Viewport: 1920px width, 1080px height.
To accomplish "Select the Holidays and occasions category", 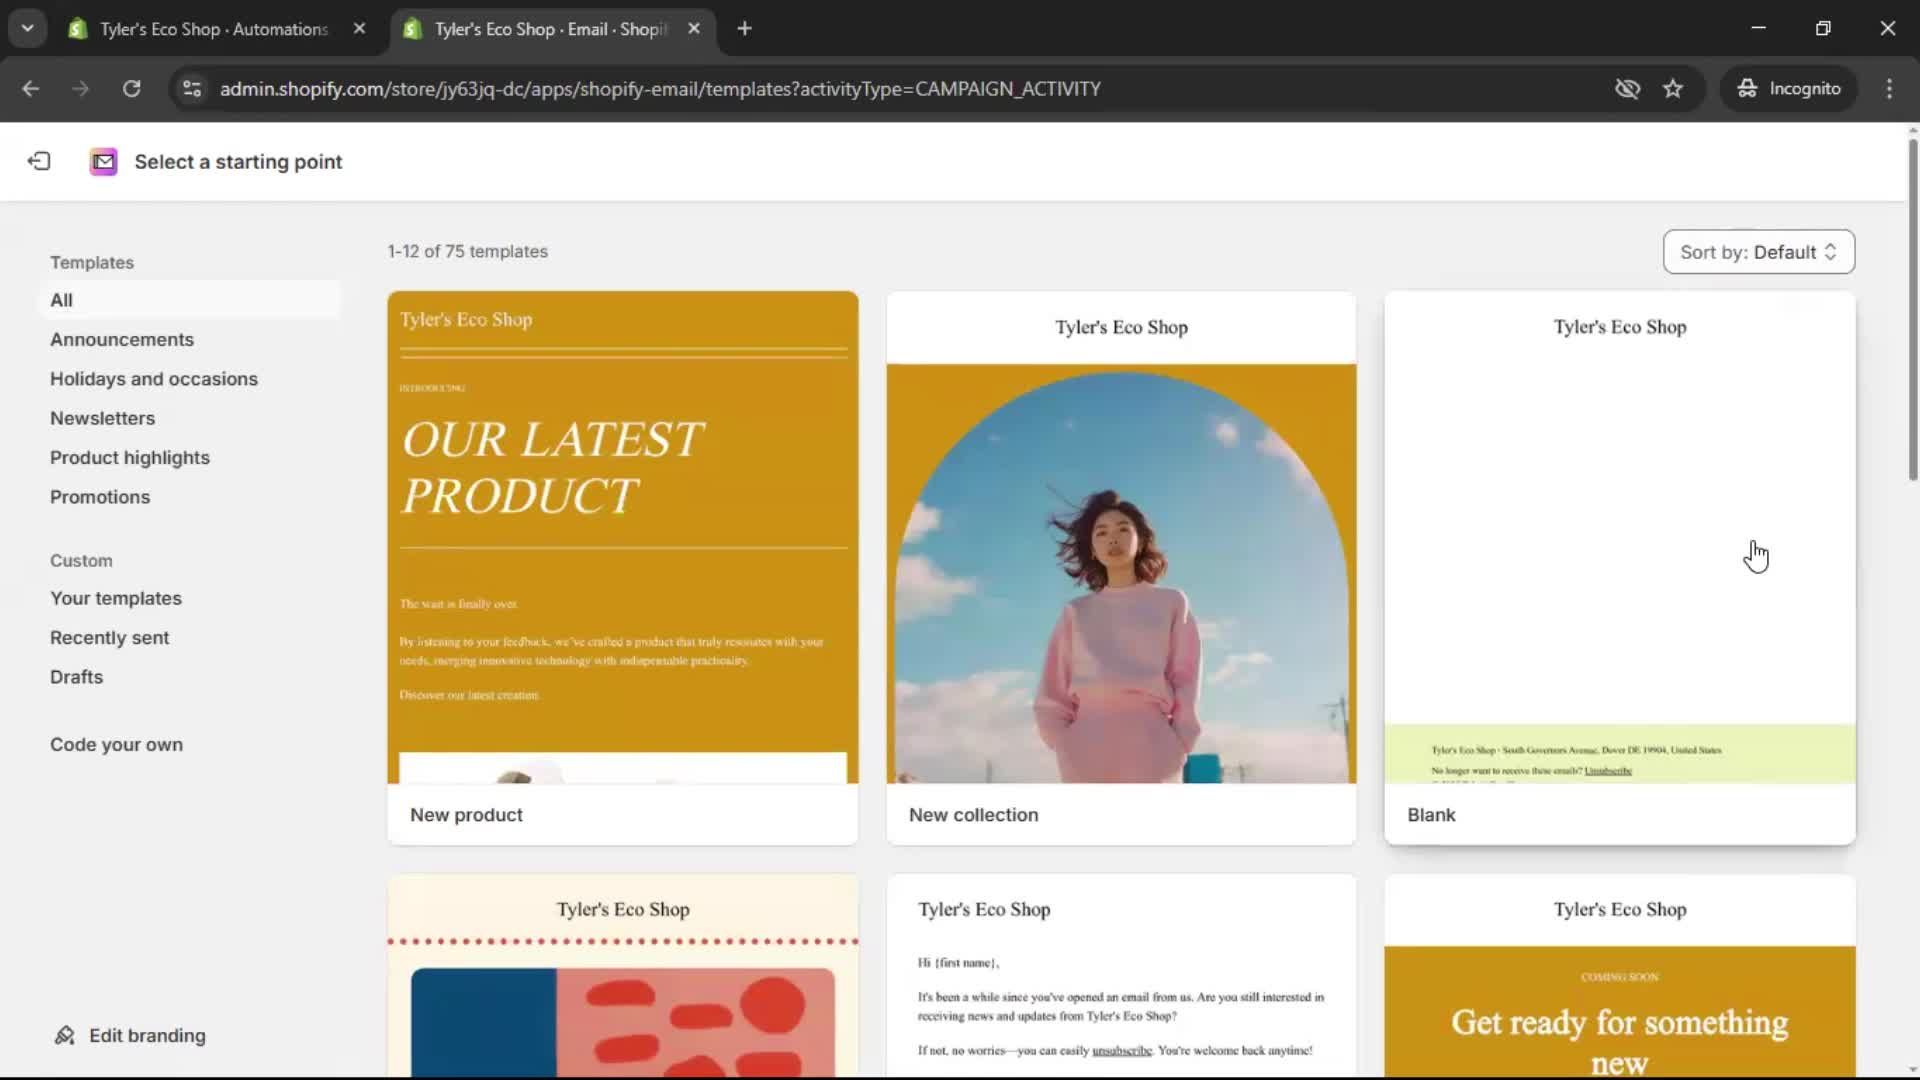I will 153,379.
